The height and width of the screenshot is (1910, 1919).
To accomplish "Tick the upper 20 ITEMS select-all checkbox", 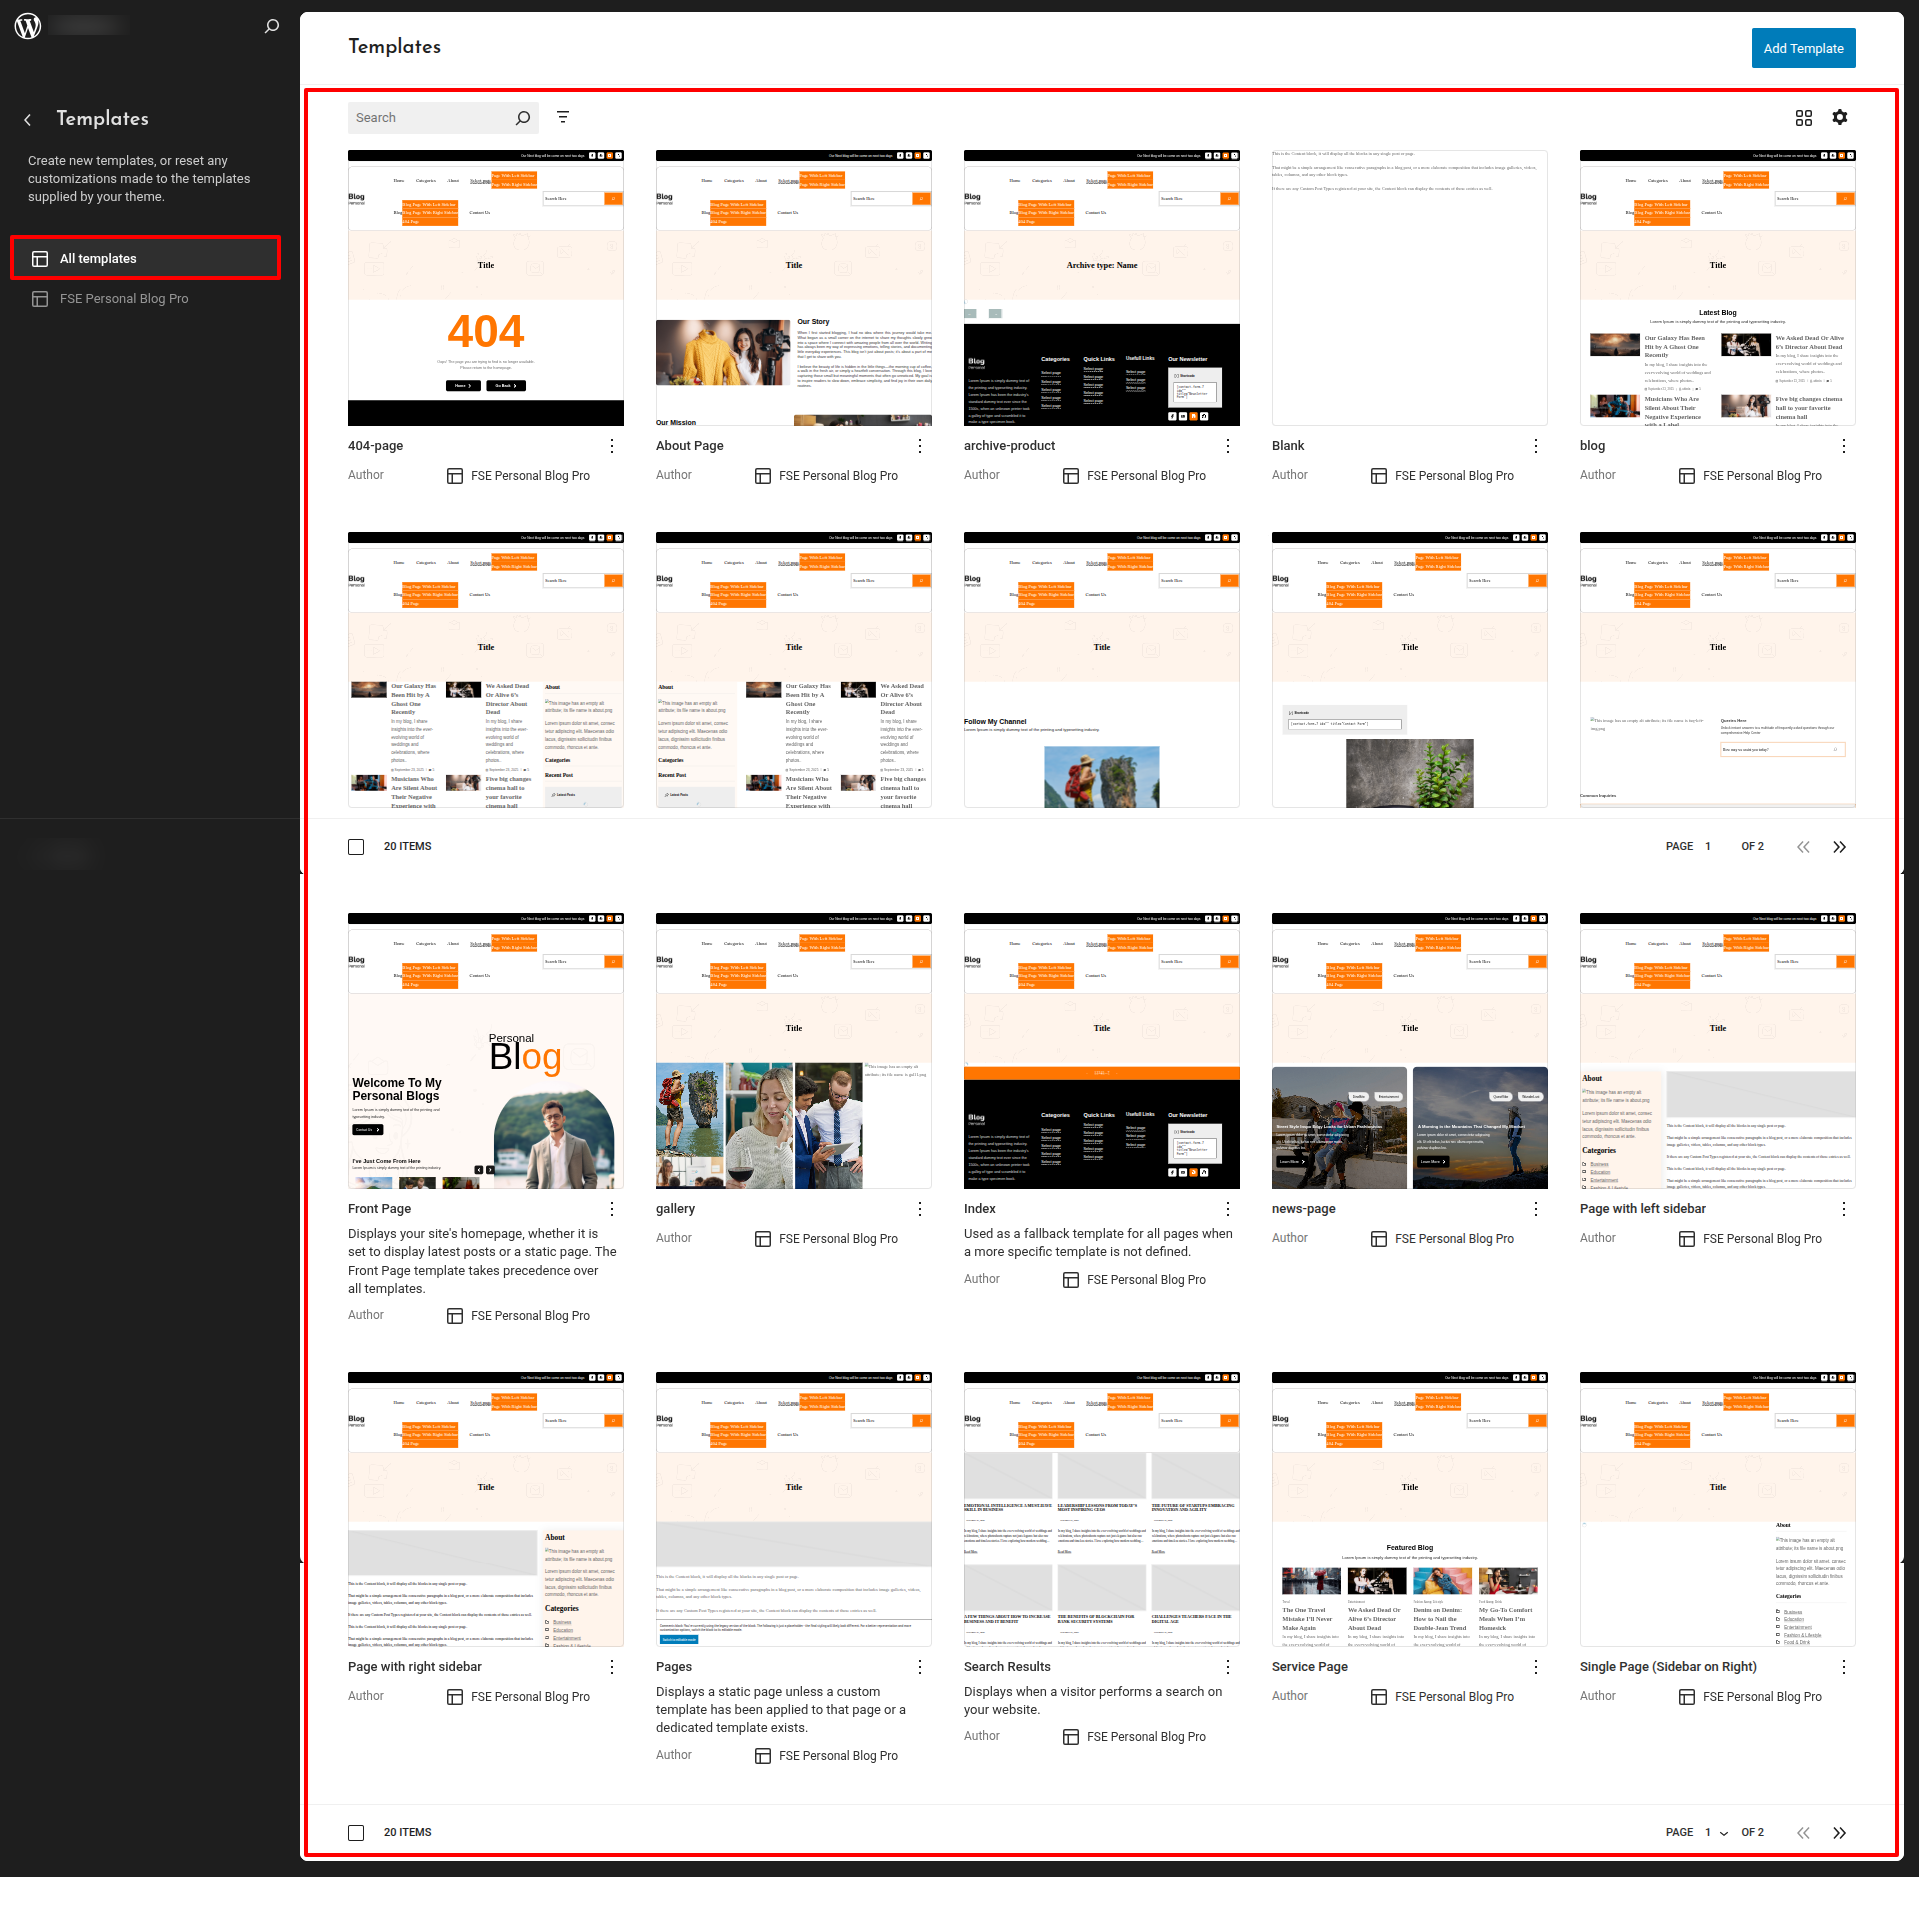I will pos(356,847).
